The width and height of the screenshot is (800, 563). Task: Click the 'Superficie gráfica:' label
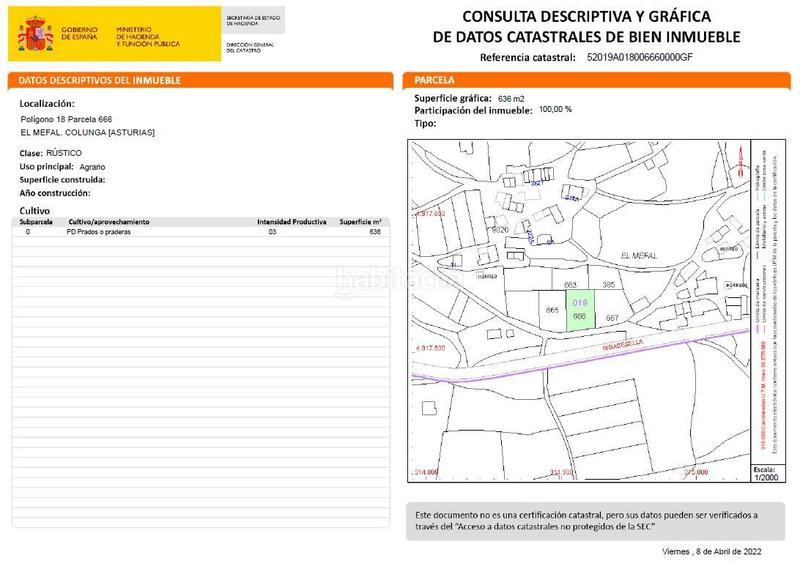pos(453,98)
